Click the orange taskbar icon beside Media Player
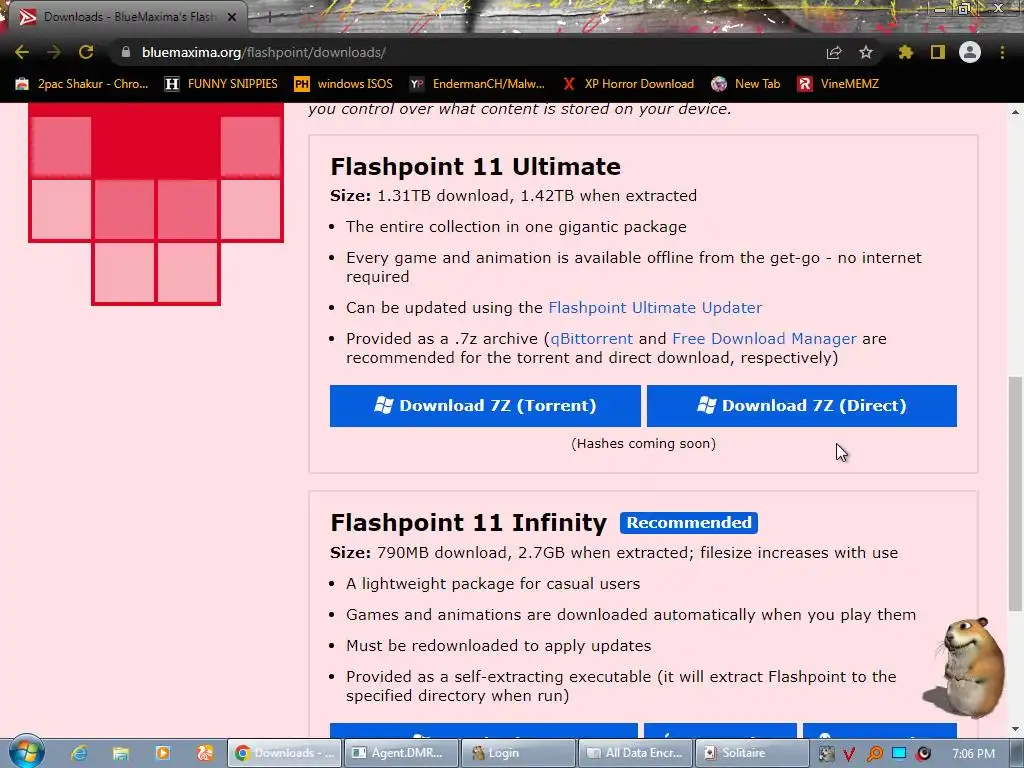The height and width of the screenshot is (768, 1024). click(204, 753)
